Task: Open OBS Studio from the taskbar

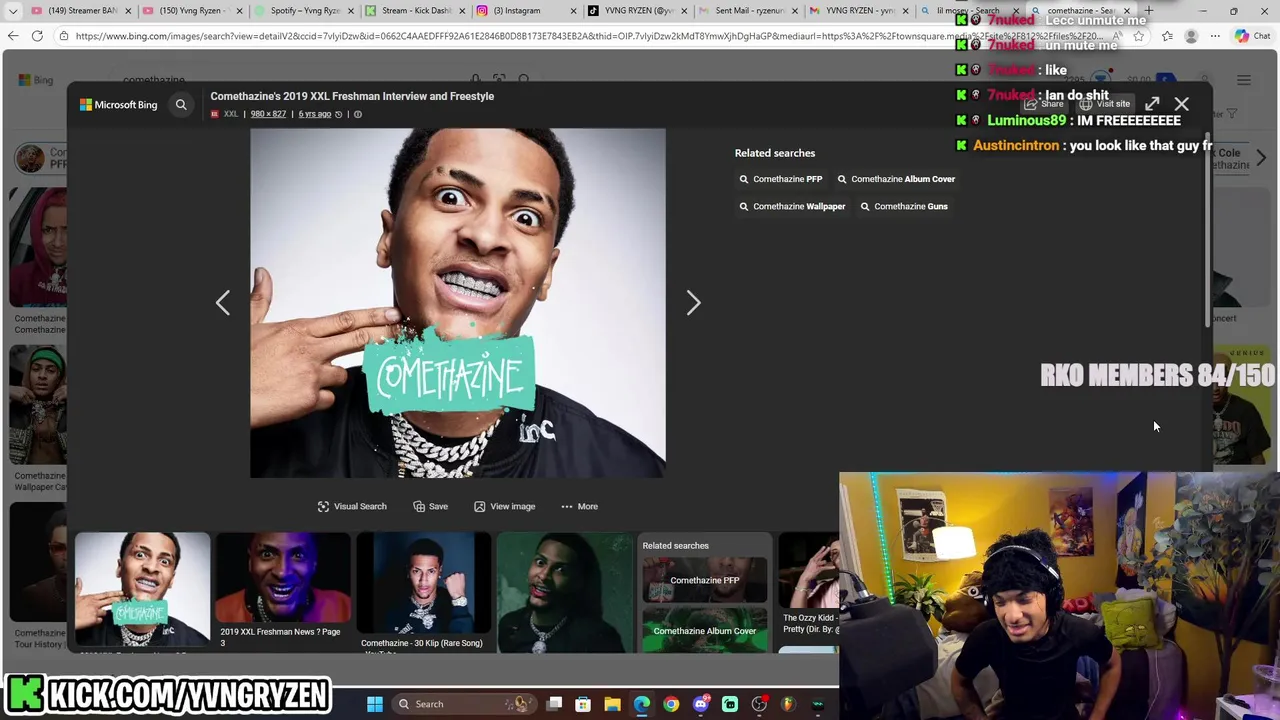Action: pos(760,704)
